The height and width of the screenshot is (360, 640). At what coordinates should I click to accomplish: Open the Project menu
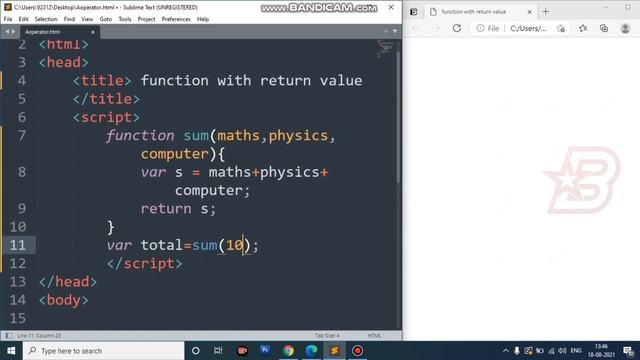click(x=146, y=19)
